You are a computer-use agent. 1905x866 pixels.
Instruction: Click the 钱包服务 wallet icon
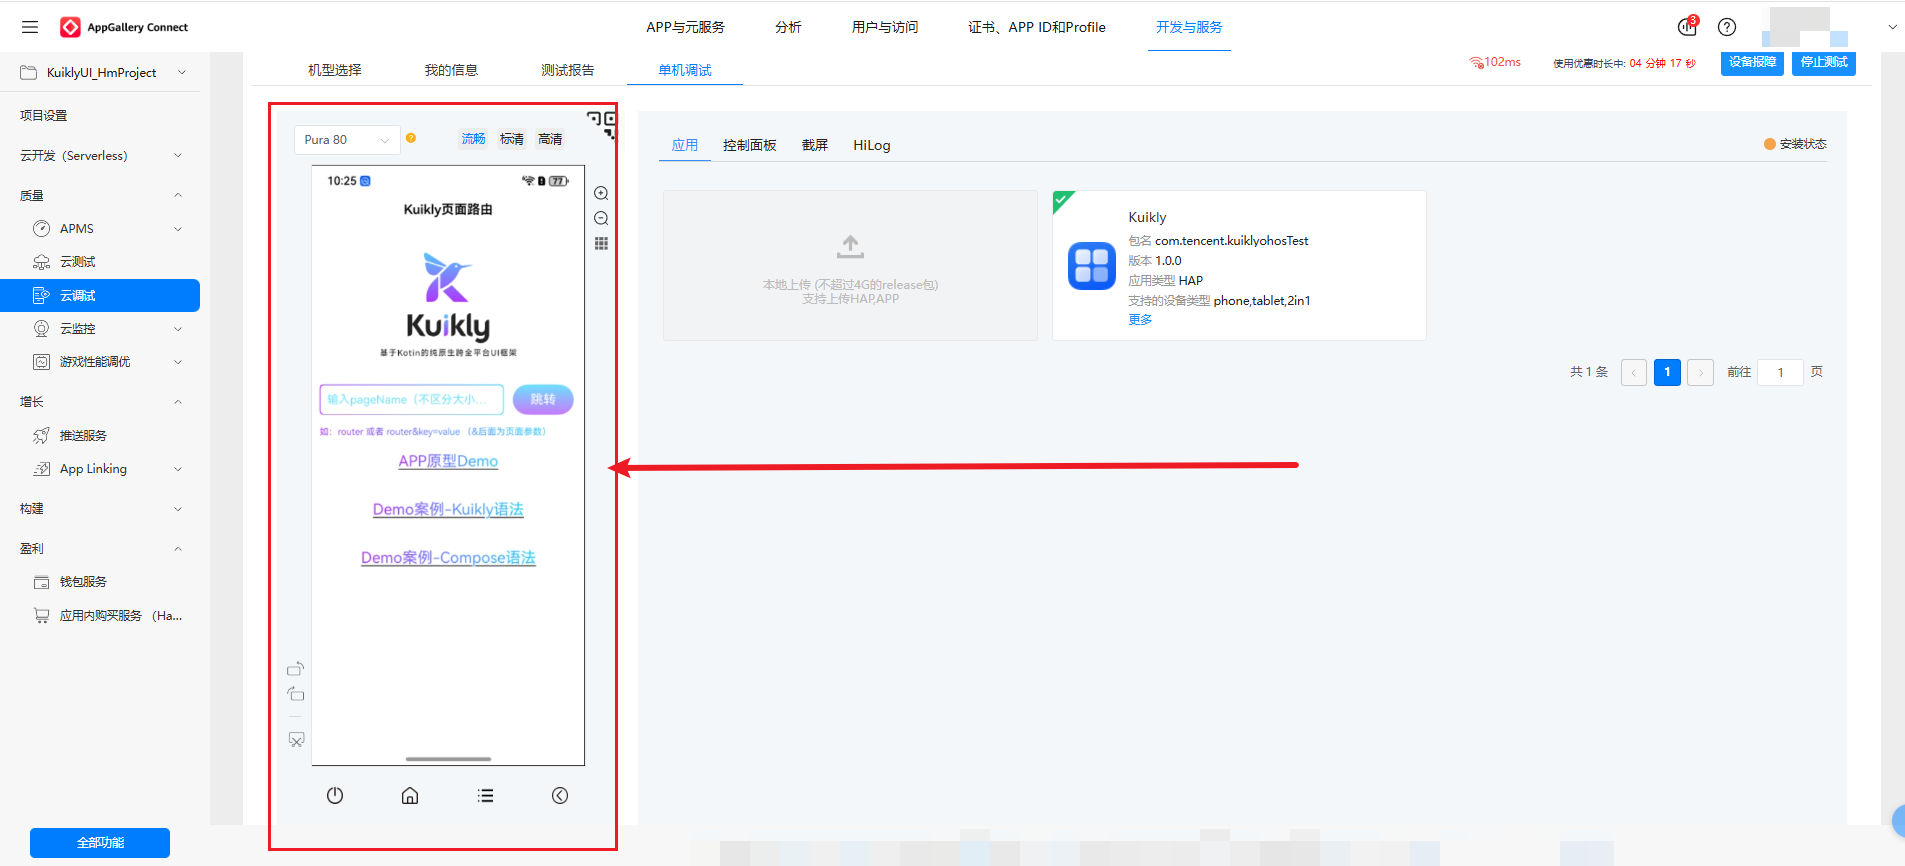click(41, 582)
